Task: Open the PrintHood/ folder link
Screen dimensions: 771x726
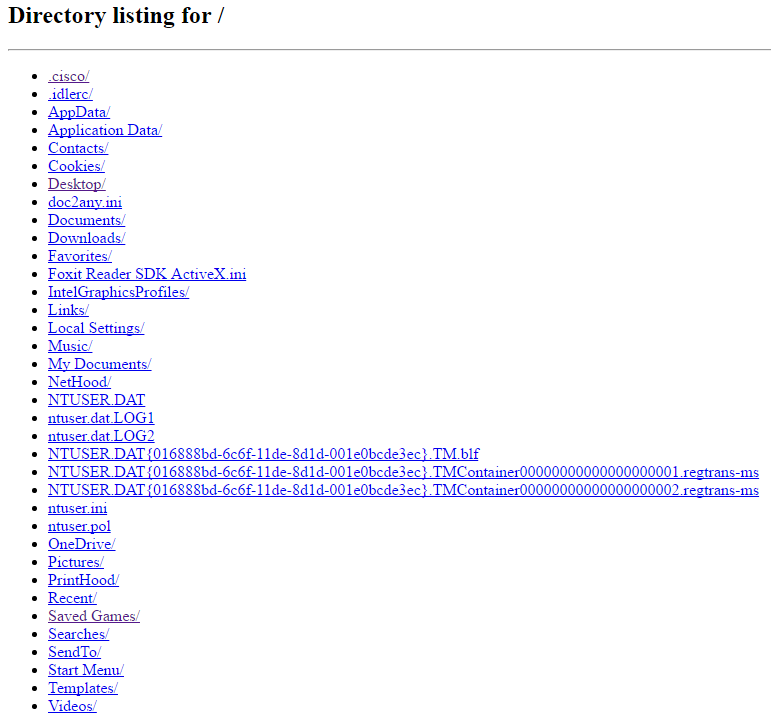Action: click(x=83, y=580)
